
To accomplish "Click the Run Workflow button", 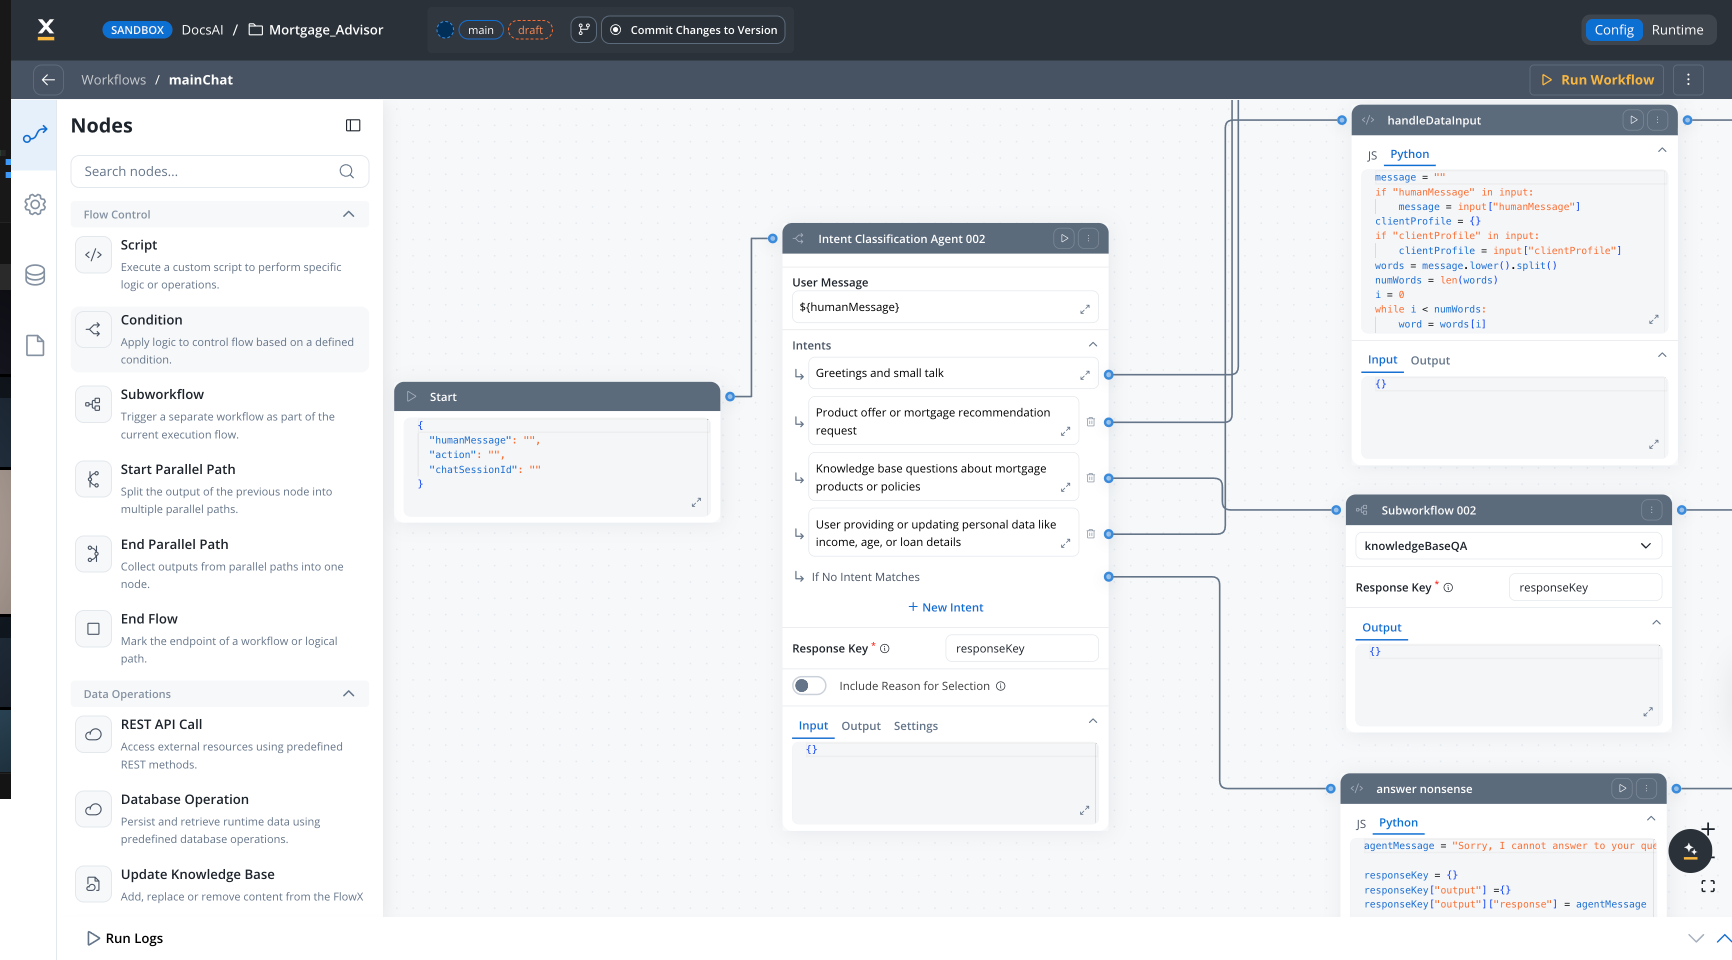I will pyautogui.click(x=1596, y=79).
